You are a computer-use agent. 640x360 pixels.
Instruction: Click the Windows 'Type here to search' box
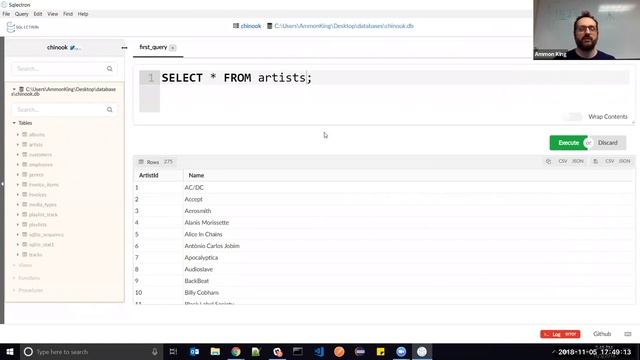click(91, 352)
